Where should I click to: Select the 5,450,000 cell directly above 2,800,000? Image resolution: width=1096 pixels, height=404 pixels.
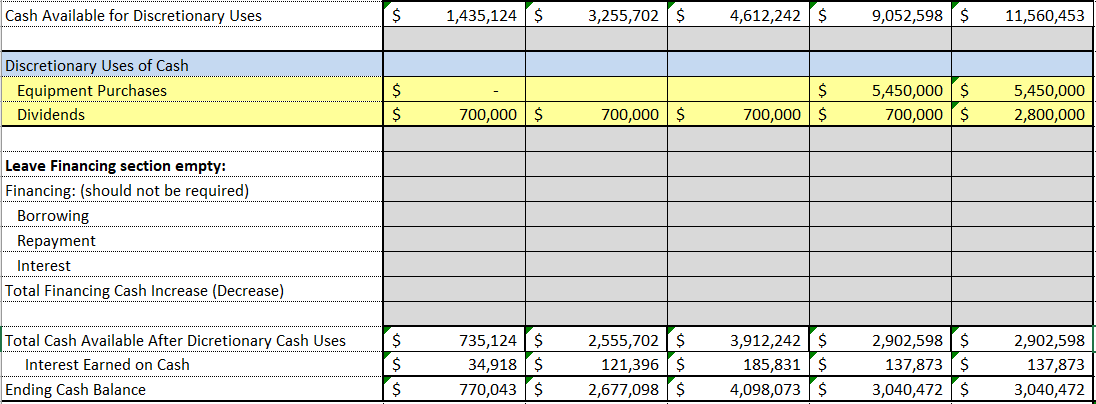click(x=1023, y=90)
